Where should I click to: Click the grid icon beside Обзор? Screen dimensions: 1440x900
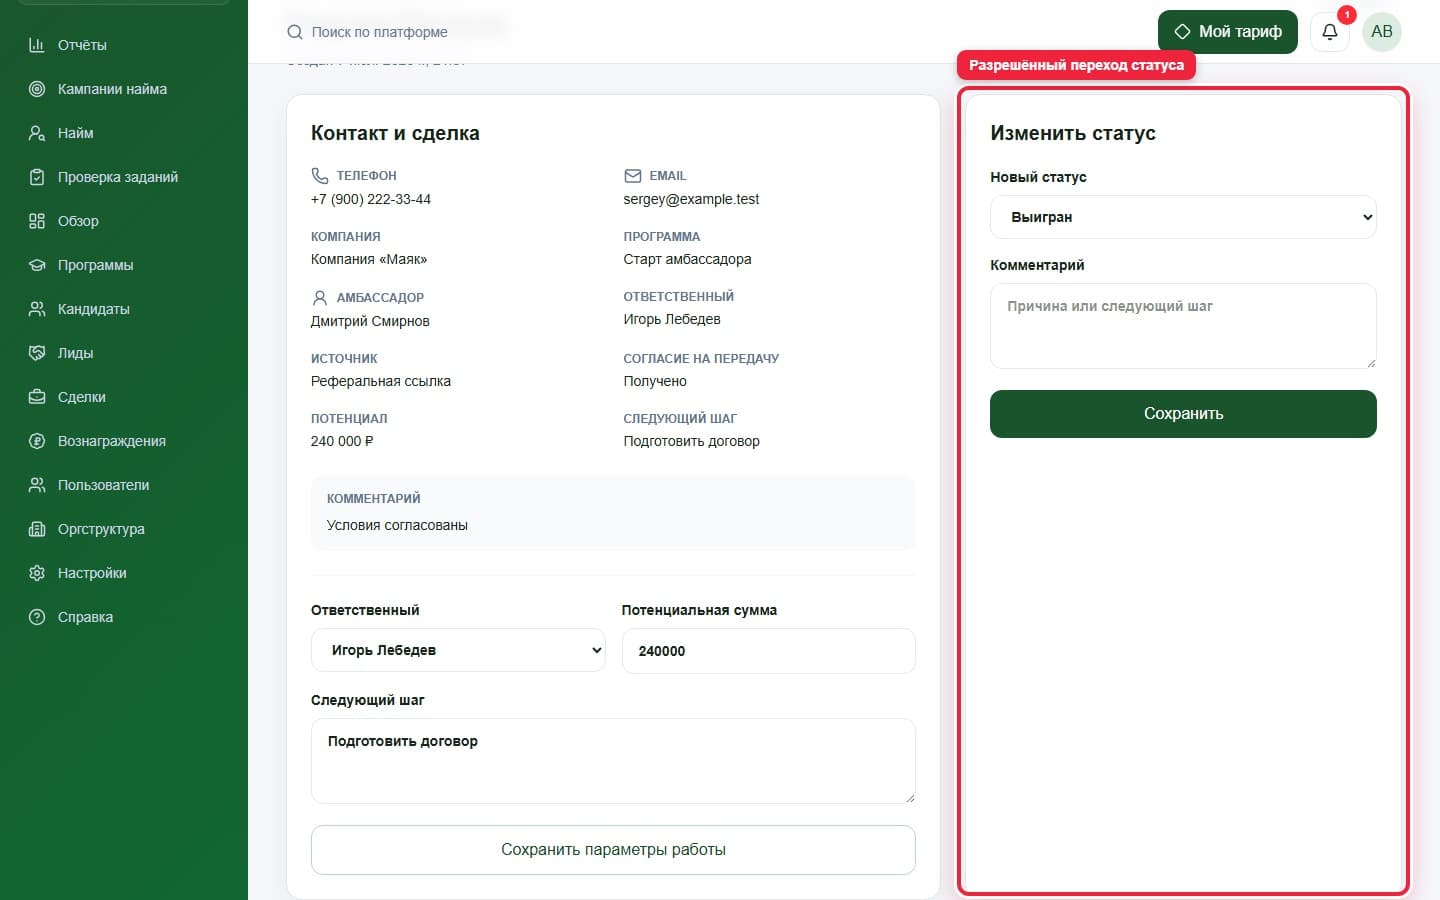pos(37,221)
